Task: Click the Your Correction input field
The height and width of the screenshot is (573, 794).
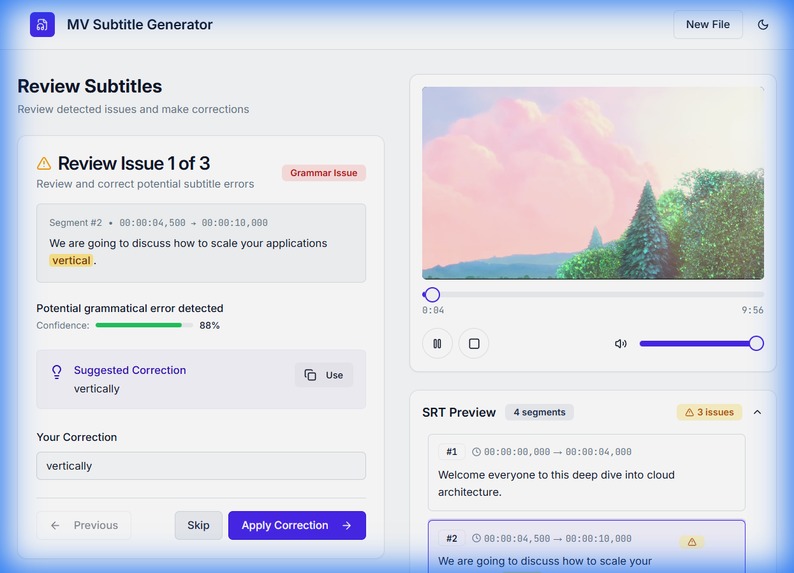Action: (x=201, y=466)
